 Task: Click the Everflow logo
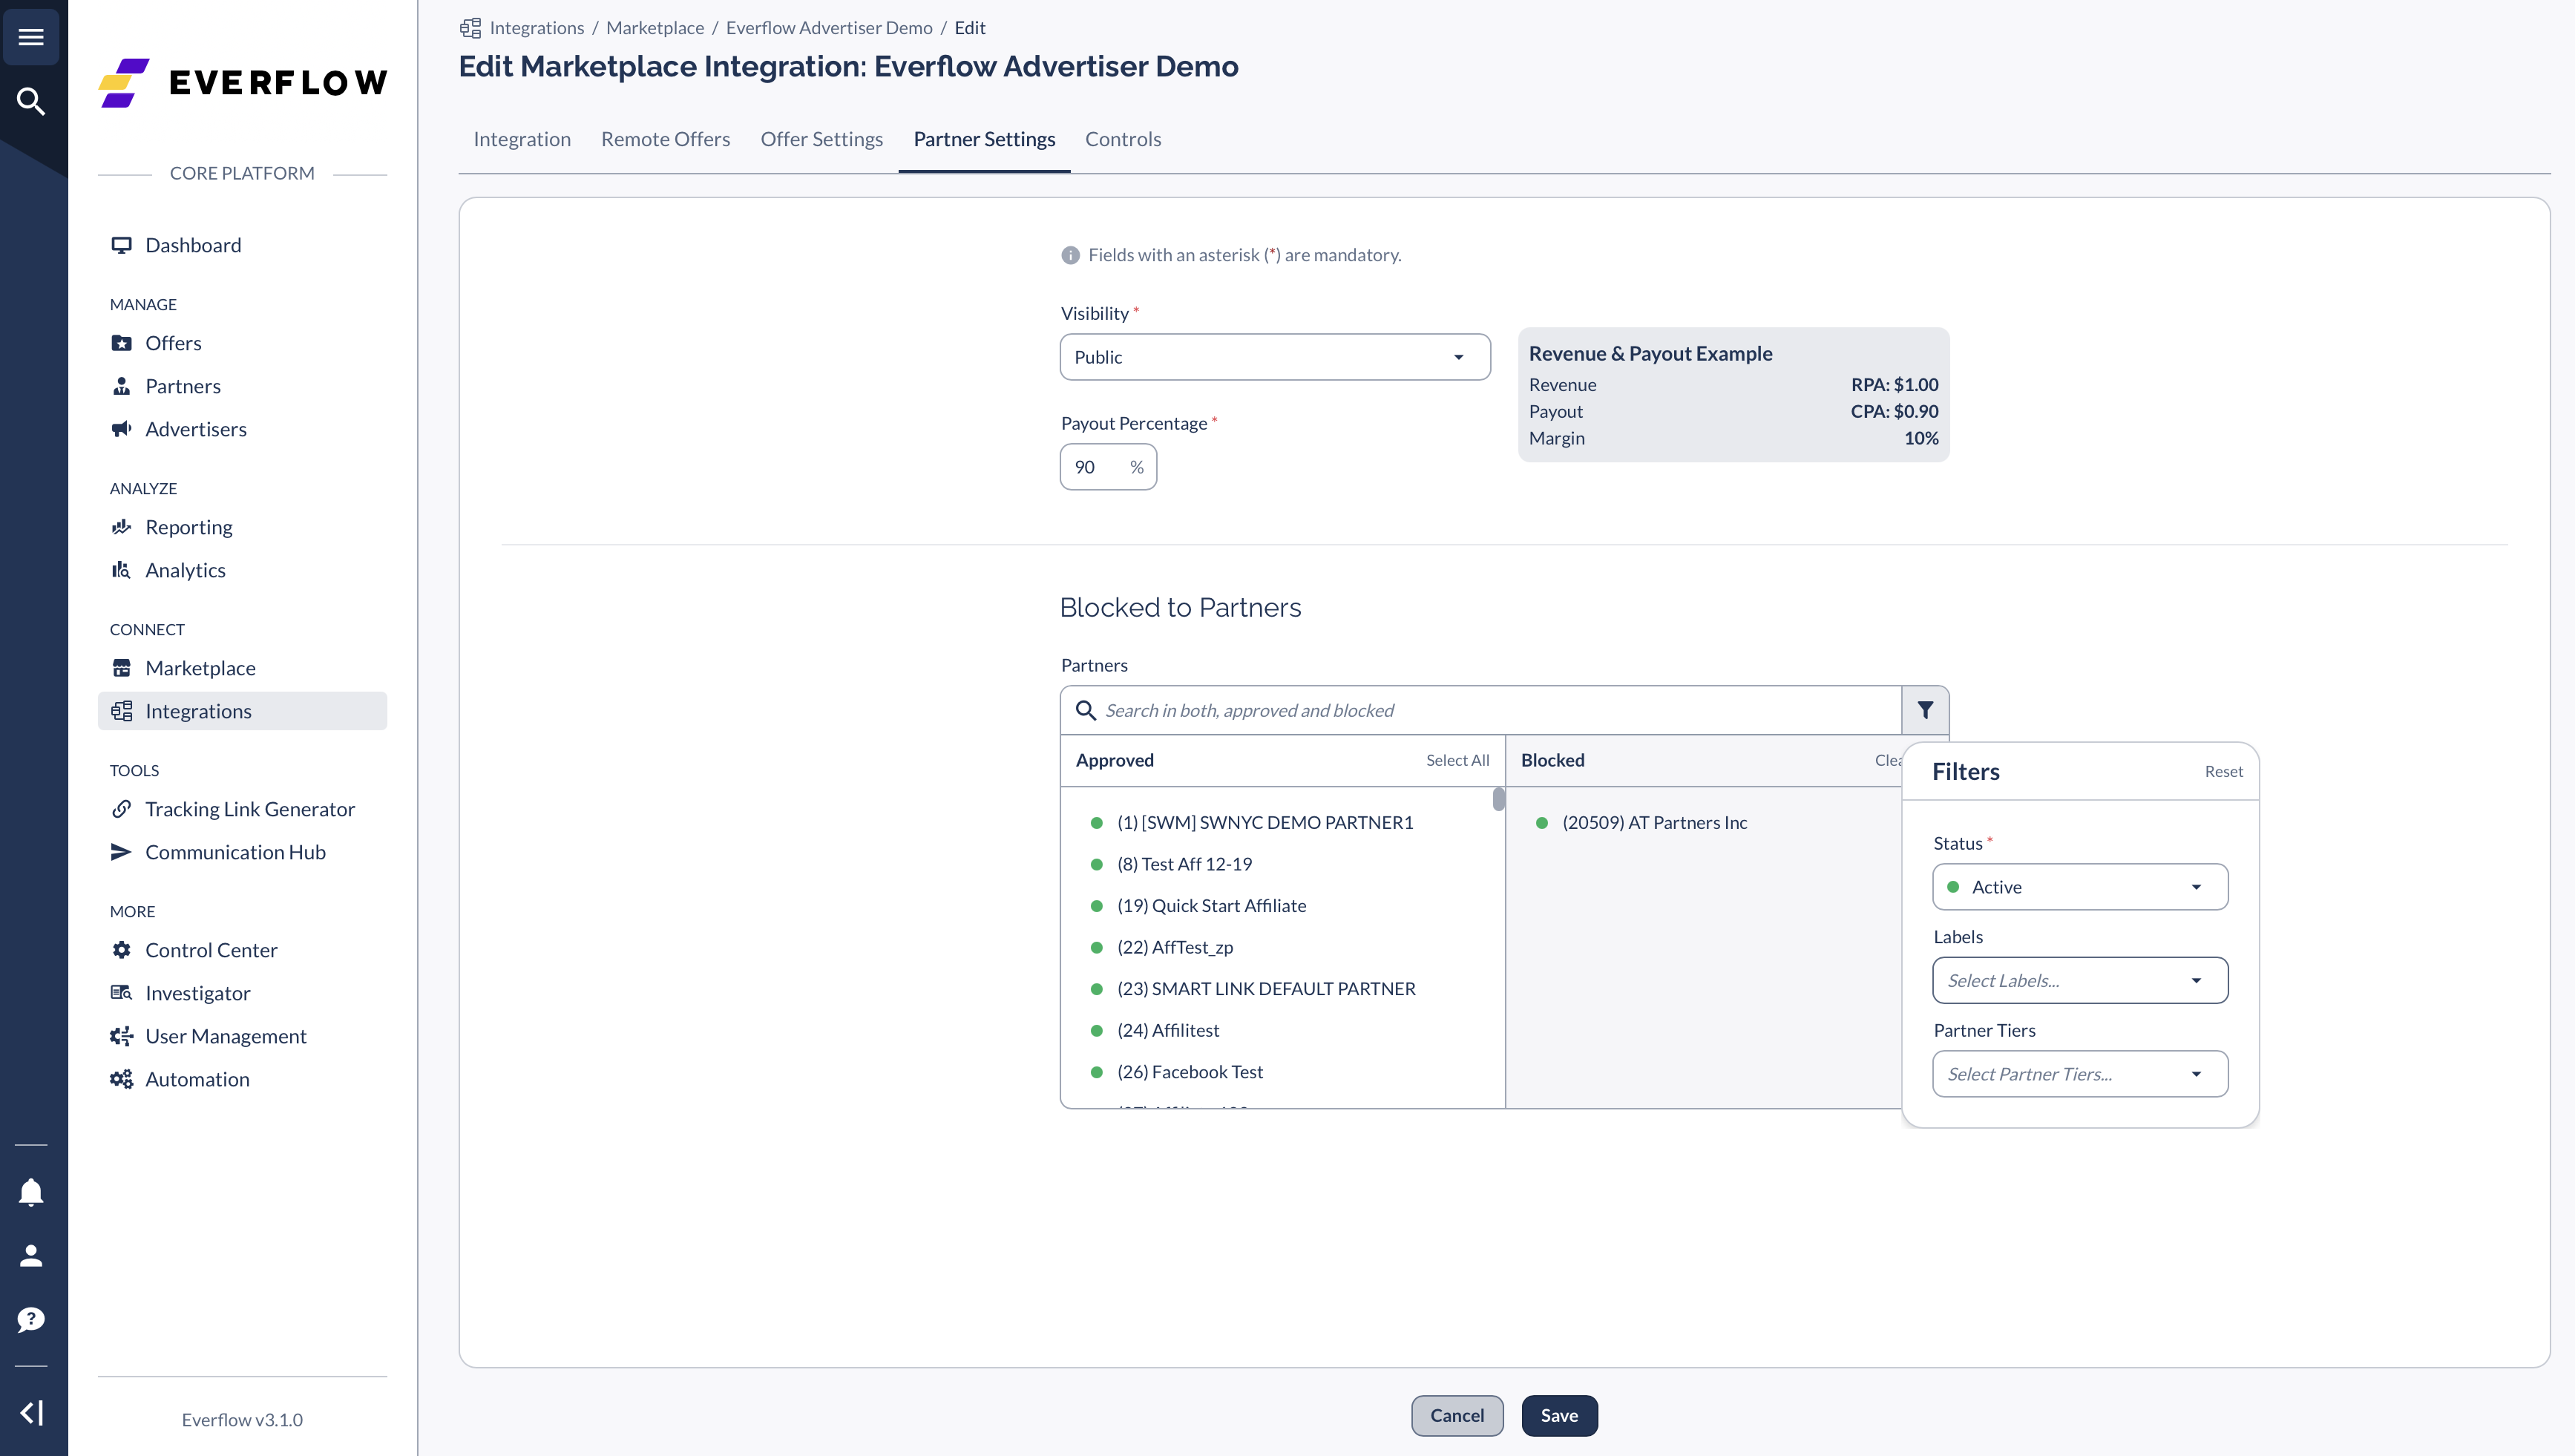click(x=243, y=82)
